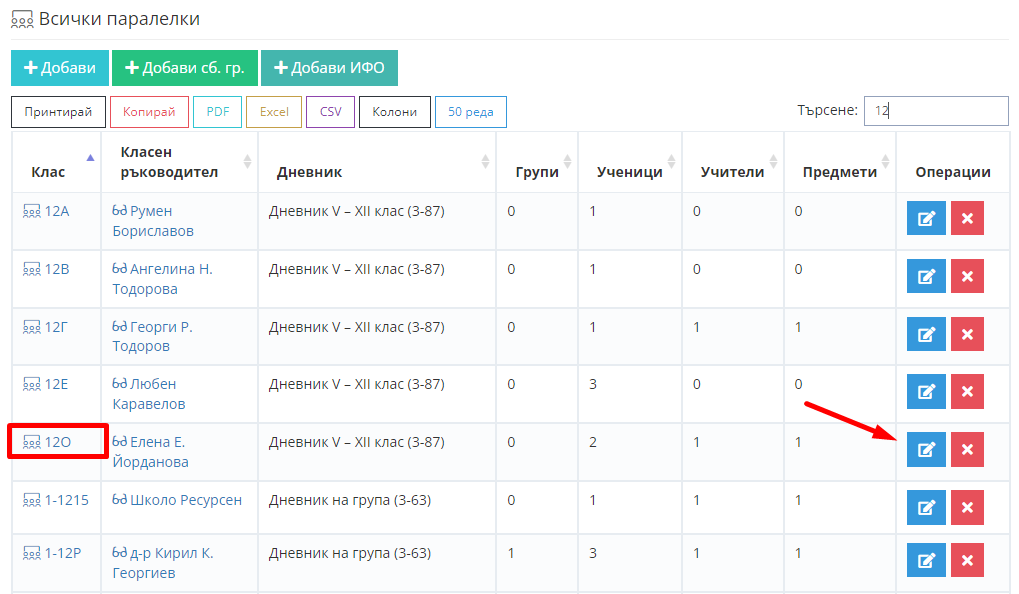
Task: Edit class 12В using pencil icon
Action: 926,277
